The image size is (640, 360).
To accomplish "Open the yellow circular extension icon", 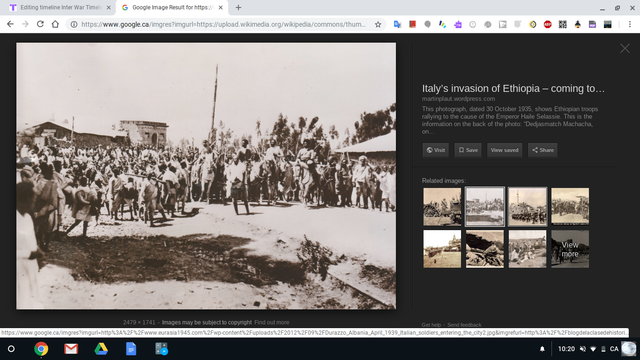I will (533, 24).
